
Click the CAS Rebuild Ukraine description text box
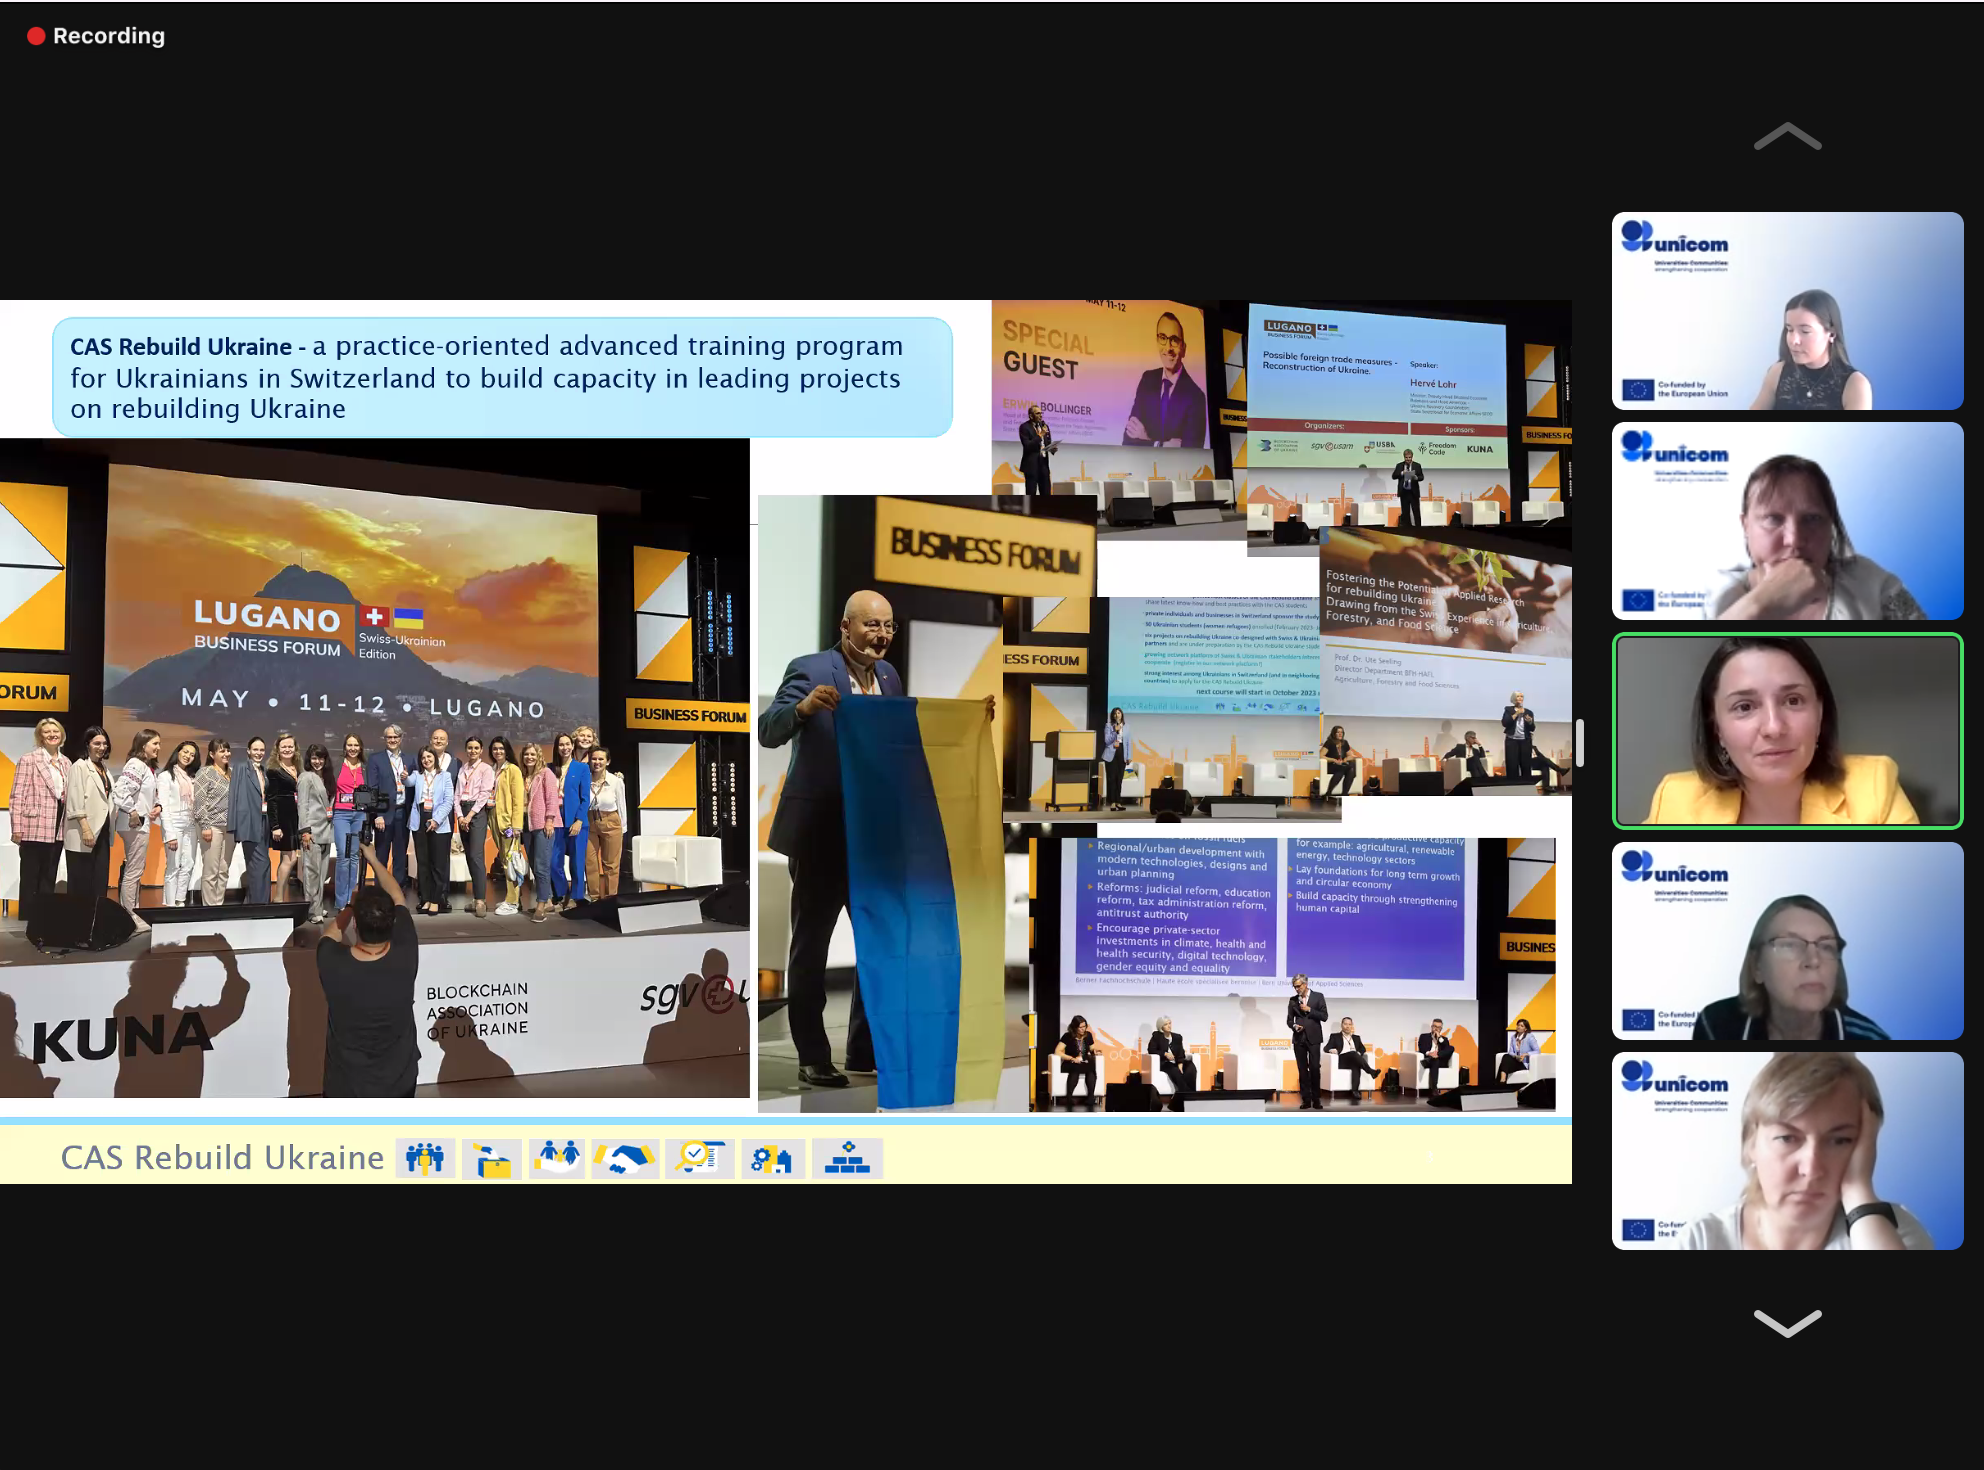(x=502, y=377)
